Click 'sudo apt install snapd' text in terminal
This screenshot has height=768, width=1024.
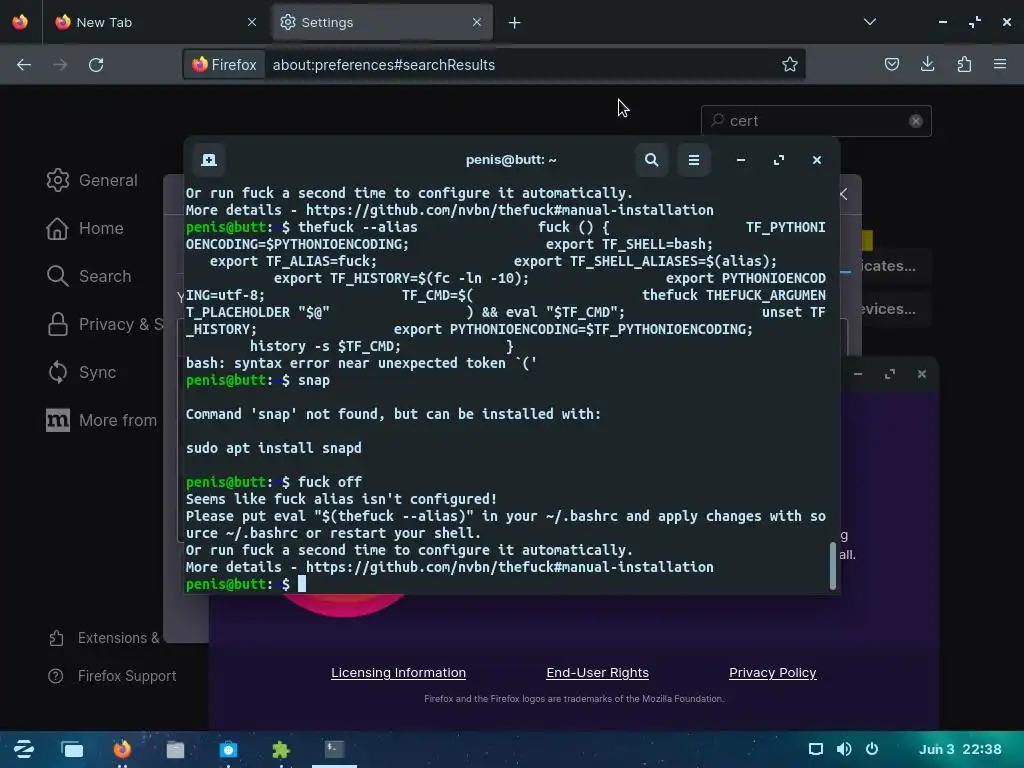(x=274, y=448)
